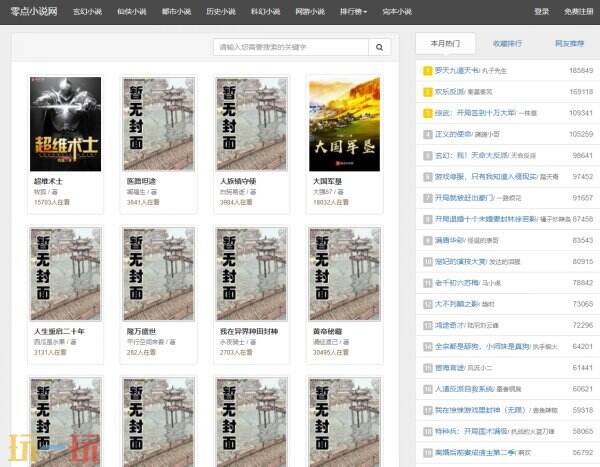Open the placeholder cover above 我在异界种田封神

click(251, 274)
